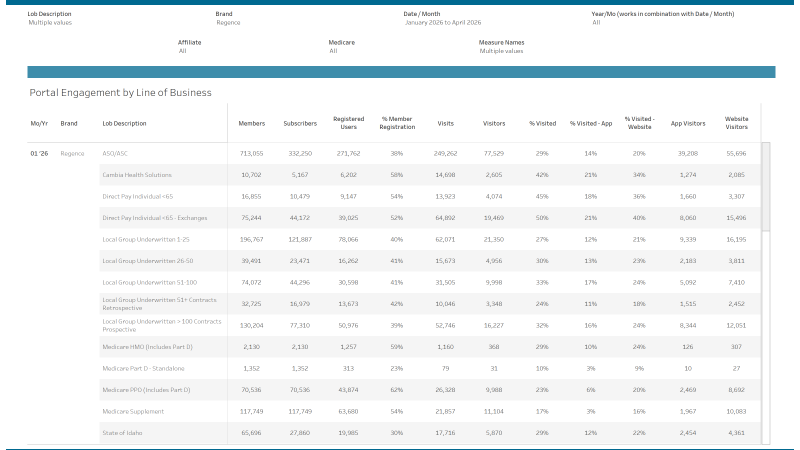The image size is (800, 450).
Task: Select the Medicare Supplement row label
Action: point(133,411)
